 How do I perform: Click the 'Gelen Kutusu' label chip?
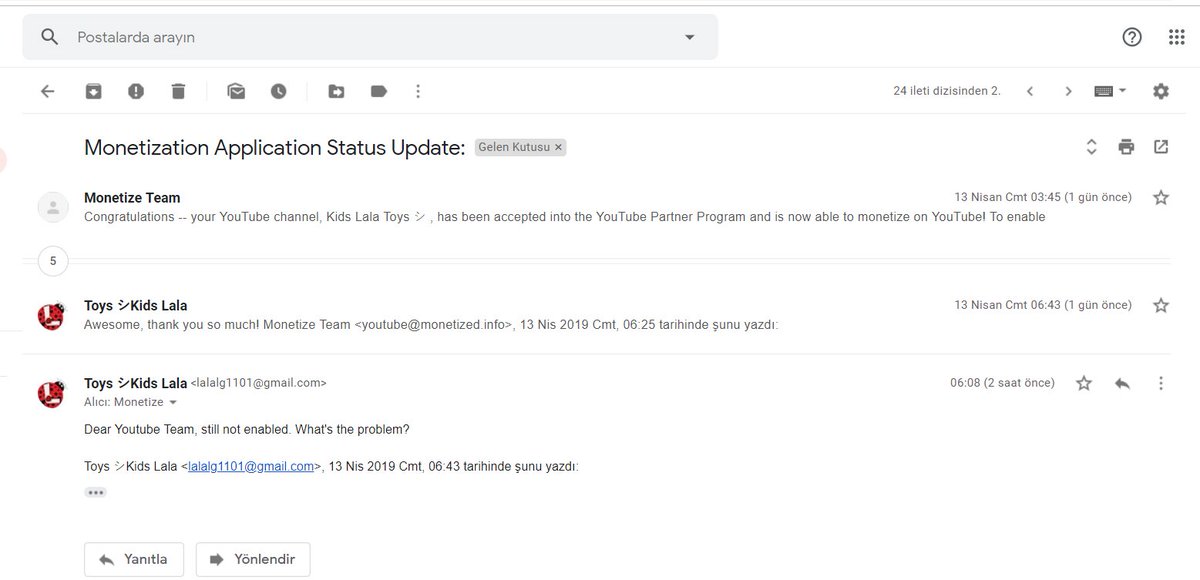tap(515, 147)
